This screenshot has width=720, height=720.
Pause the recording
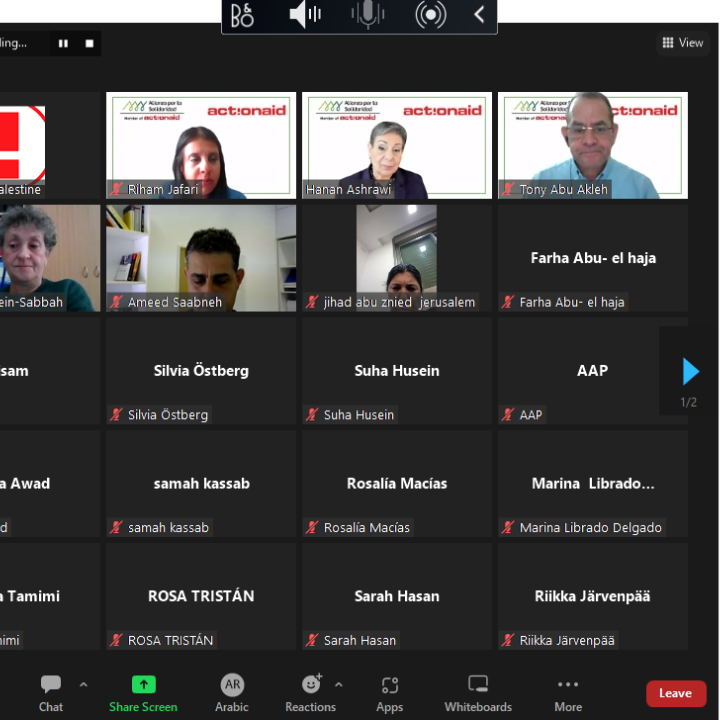click(63, 43)
